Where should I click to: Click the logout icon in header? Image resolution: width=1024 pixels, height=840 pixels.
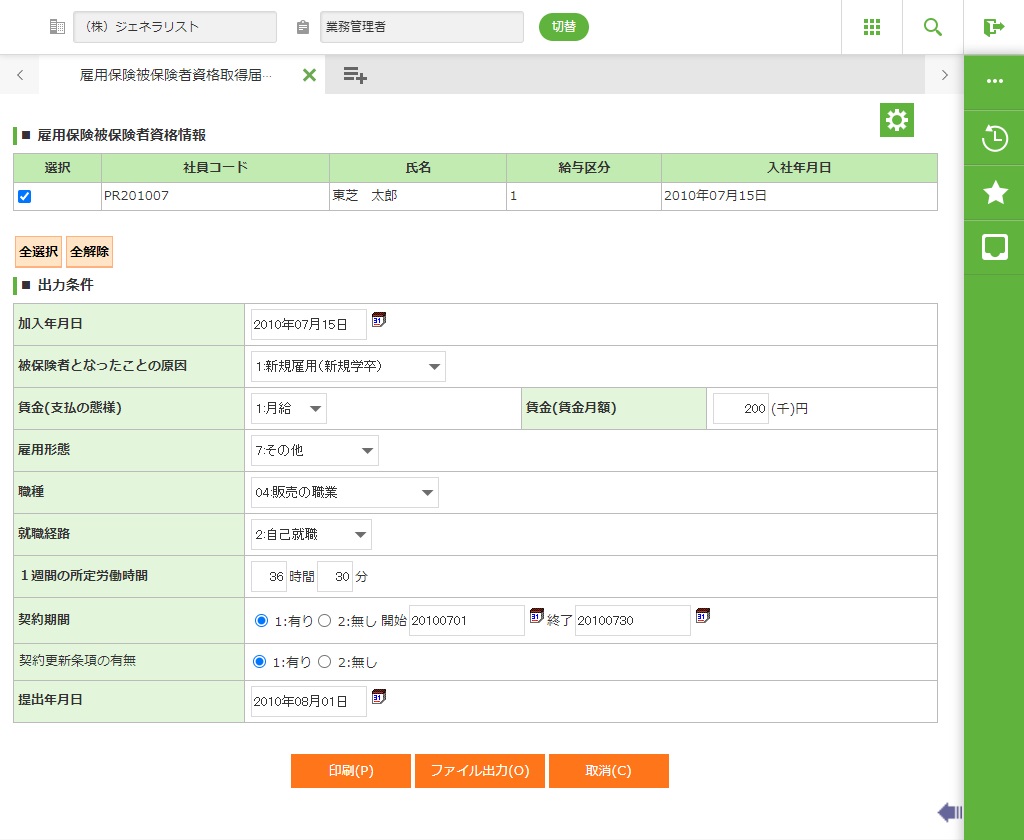pos(993,27)
